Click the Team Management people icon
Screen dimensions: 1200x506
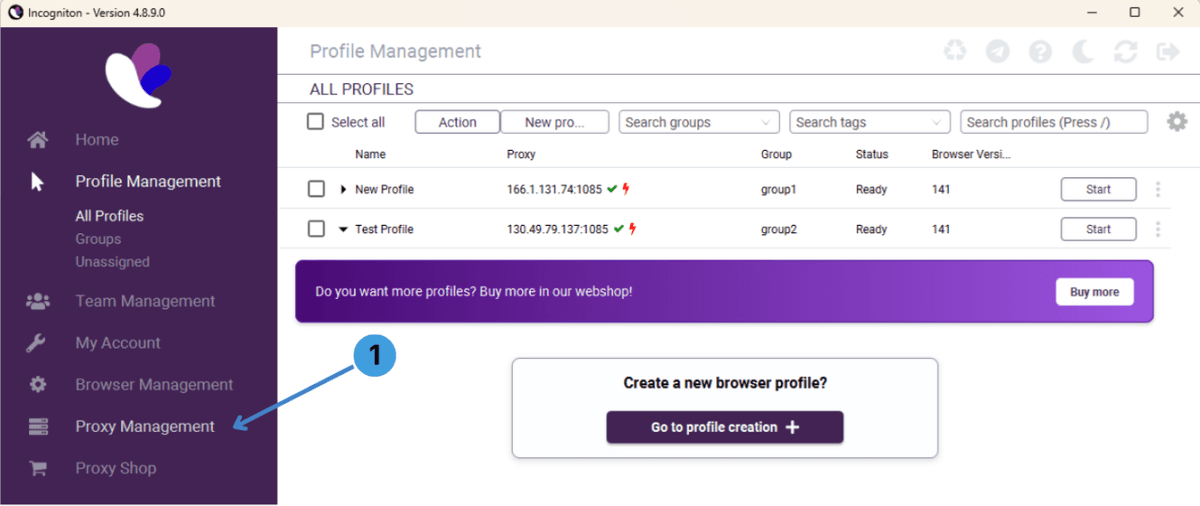[x=38, y=301]
